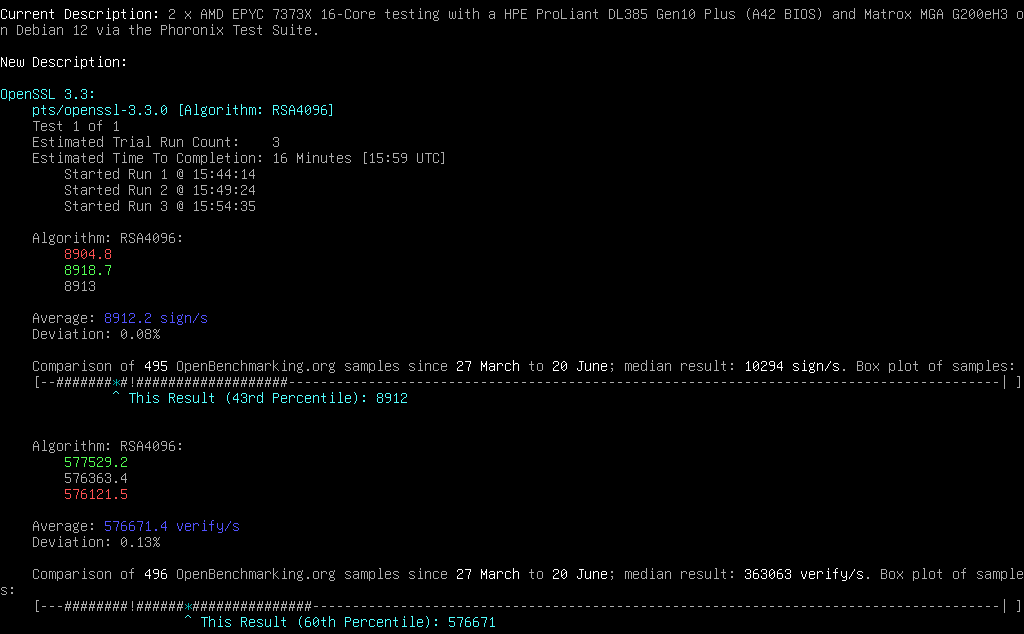
Task: Select the Test 1 of 1 line
Action: point(76,126)
